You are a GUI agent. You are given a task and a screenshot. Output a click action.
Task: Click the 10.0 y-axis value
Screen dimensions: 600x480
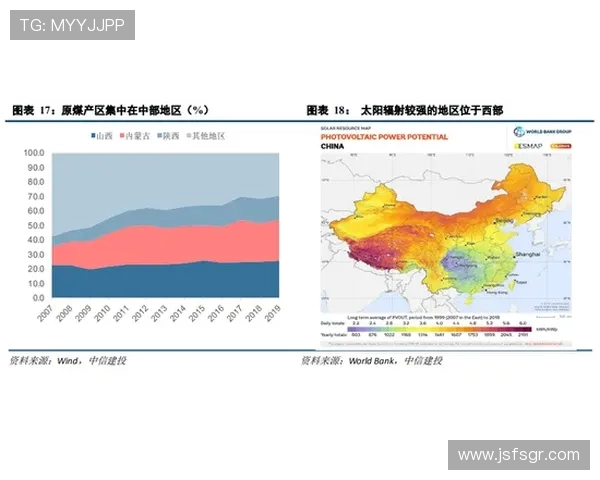point(36,284)
